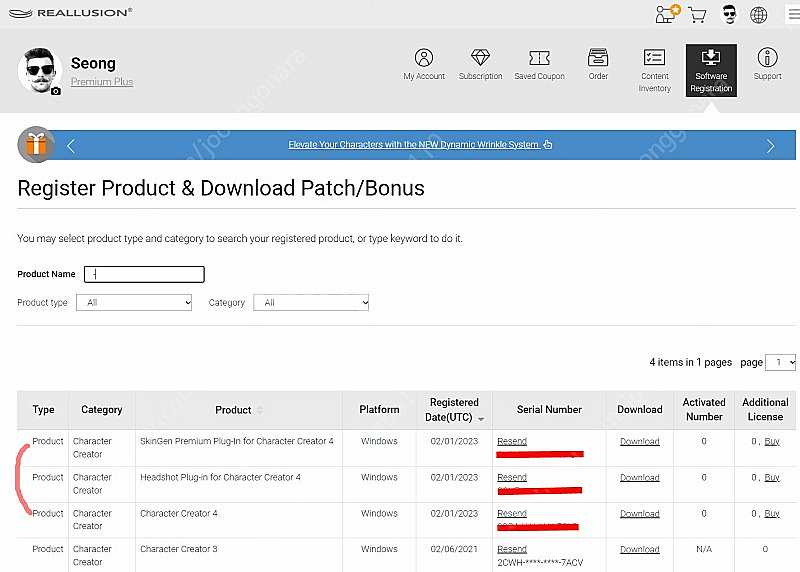Open the Dynamic Wrinkle System banner link
Viewport: 800px width, 572px height.
(x=420, y=144)
